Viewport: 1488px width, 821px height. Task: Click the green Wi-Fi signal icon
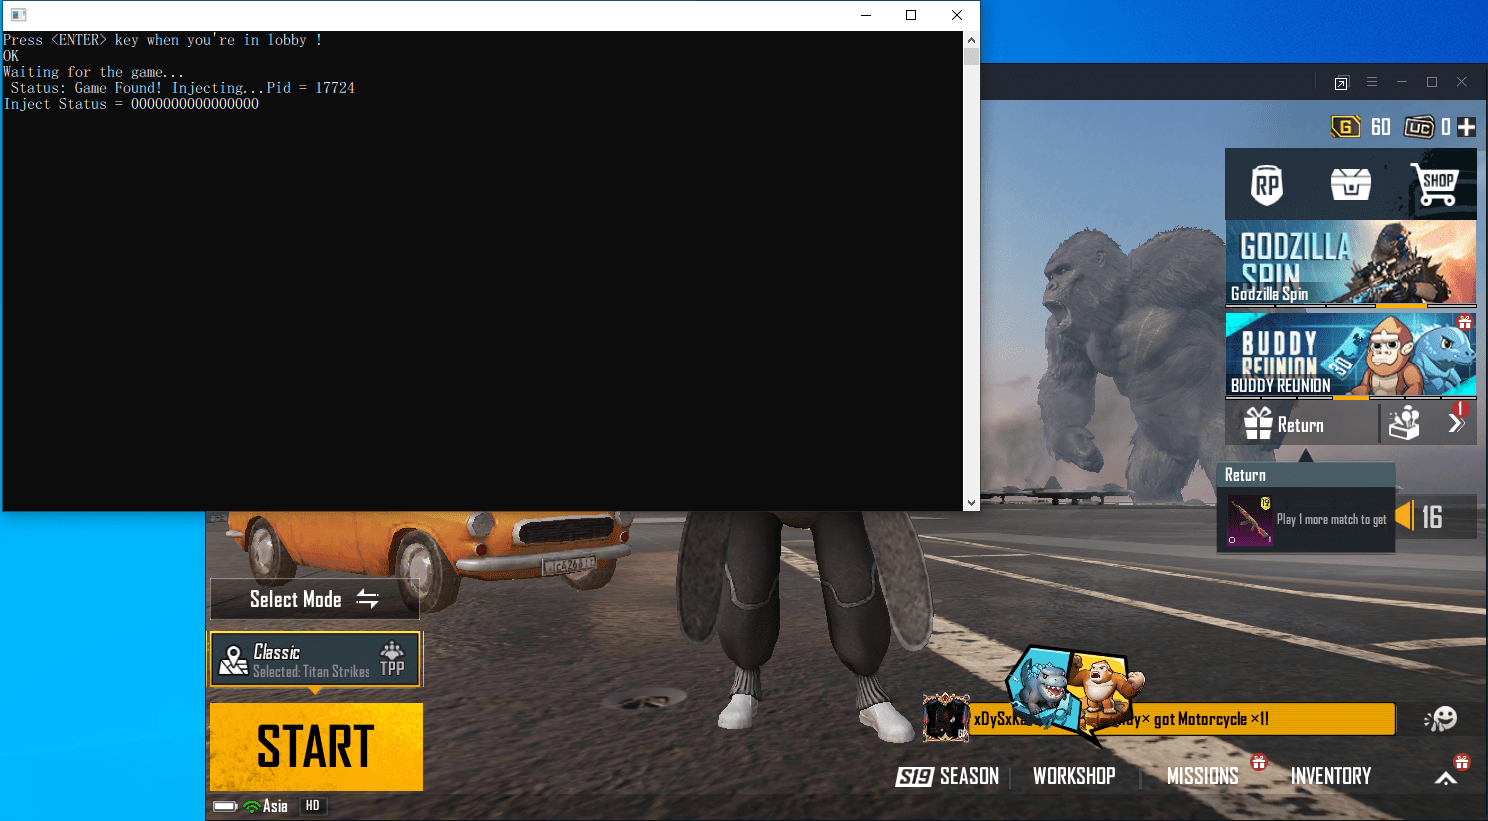pyautogui.click(x=252, y=806)
